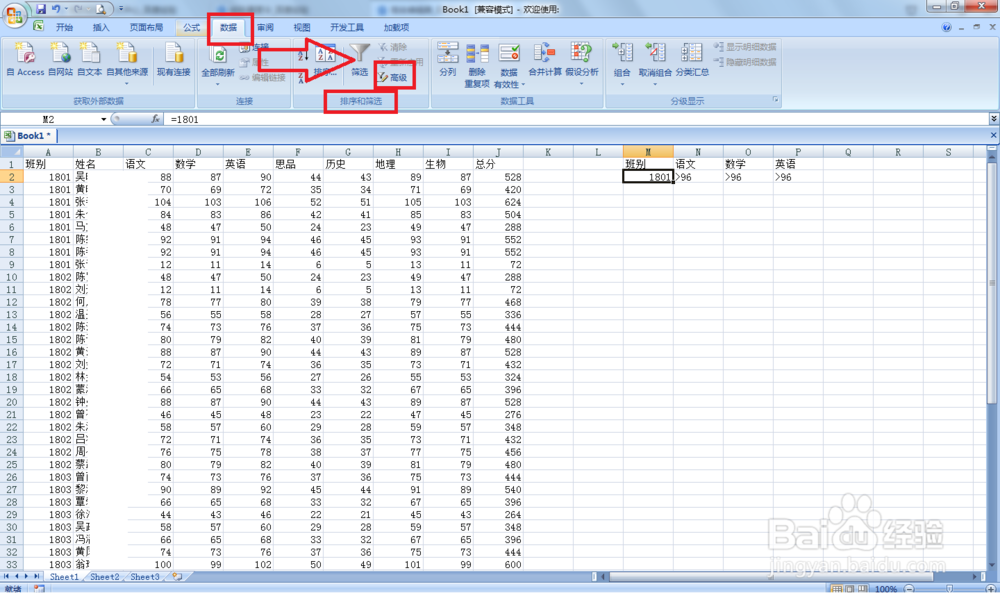Open Consolidate (合并计算)
The width and height of the screenshot is (1000, 600).
(x=545, y=60)
